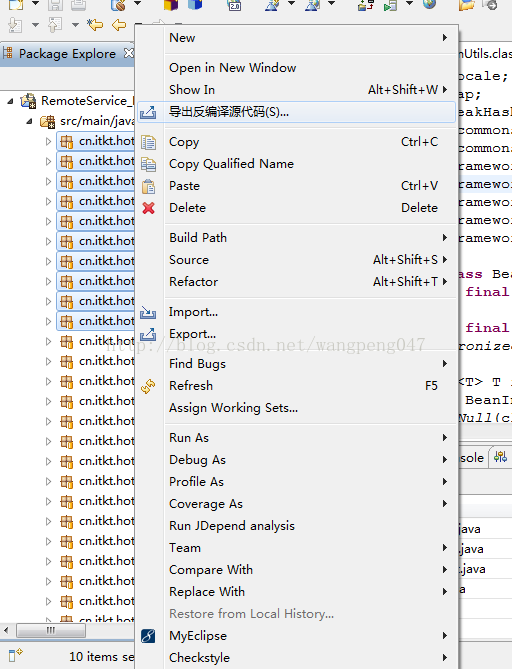Click the icon beside the Console tab
Screen dimensions: 512x669
[x=500, y=457]
